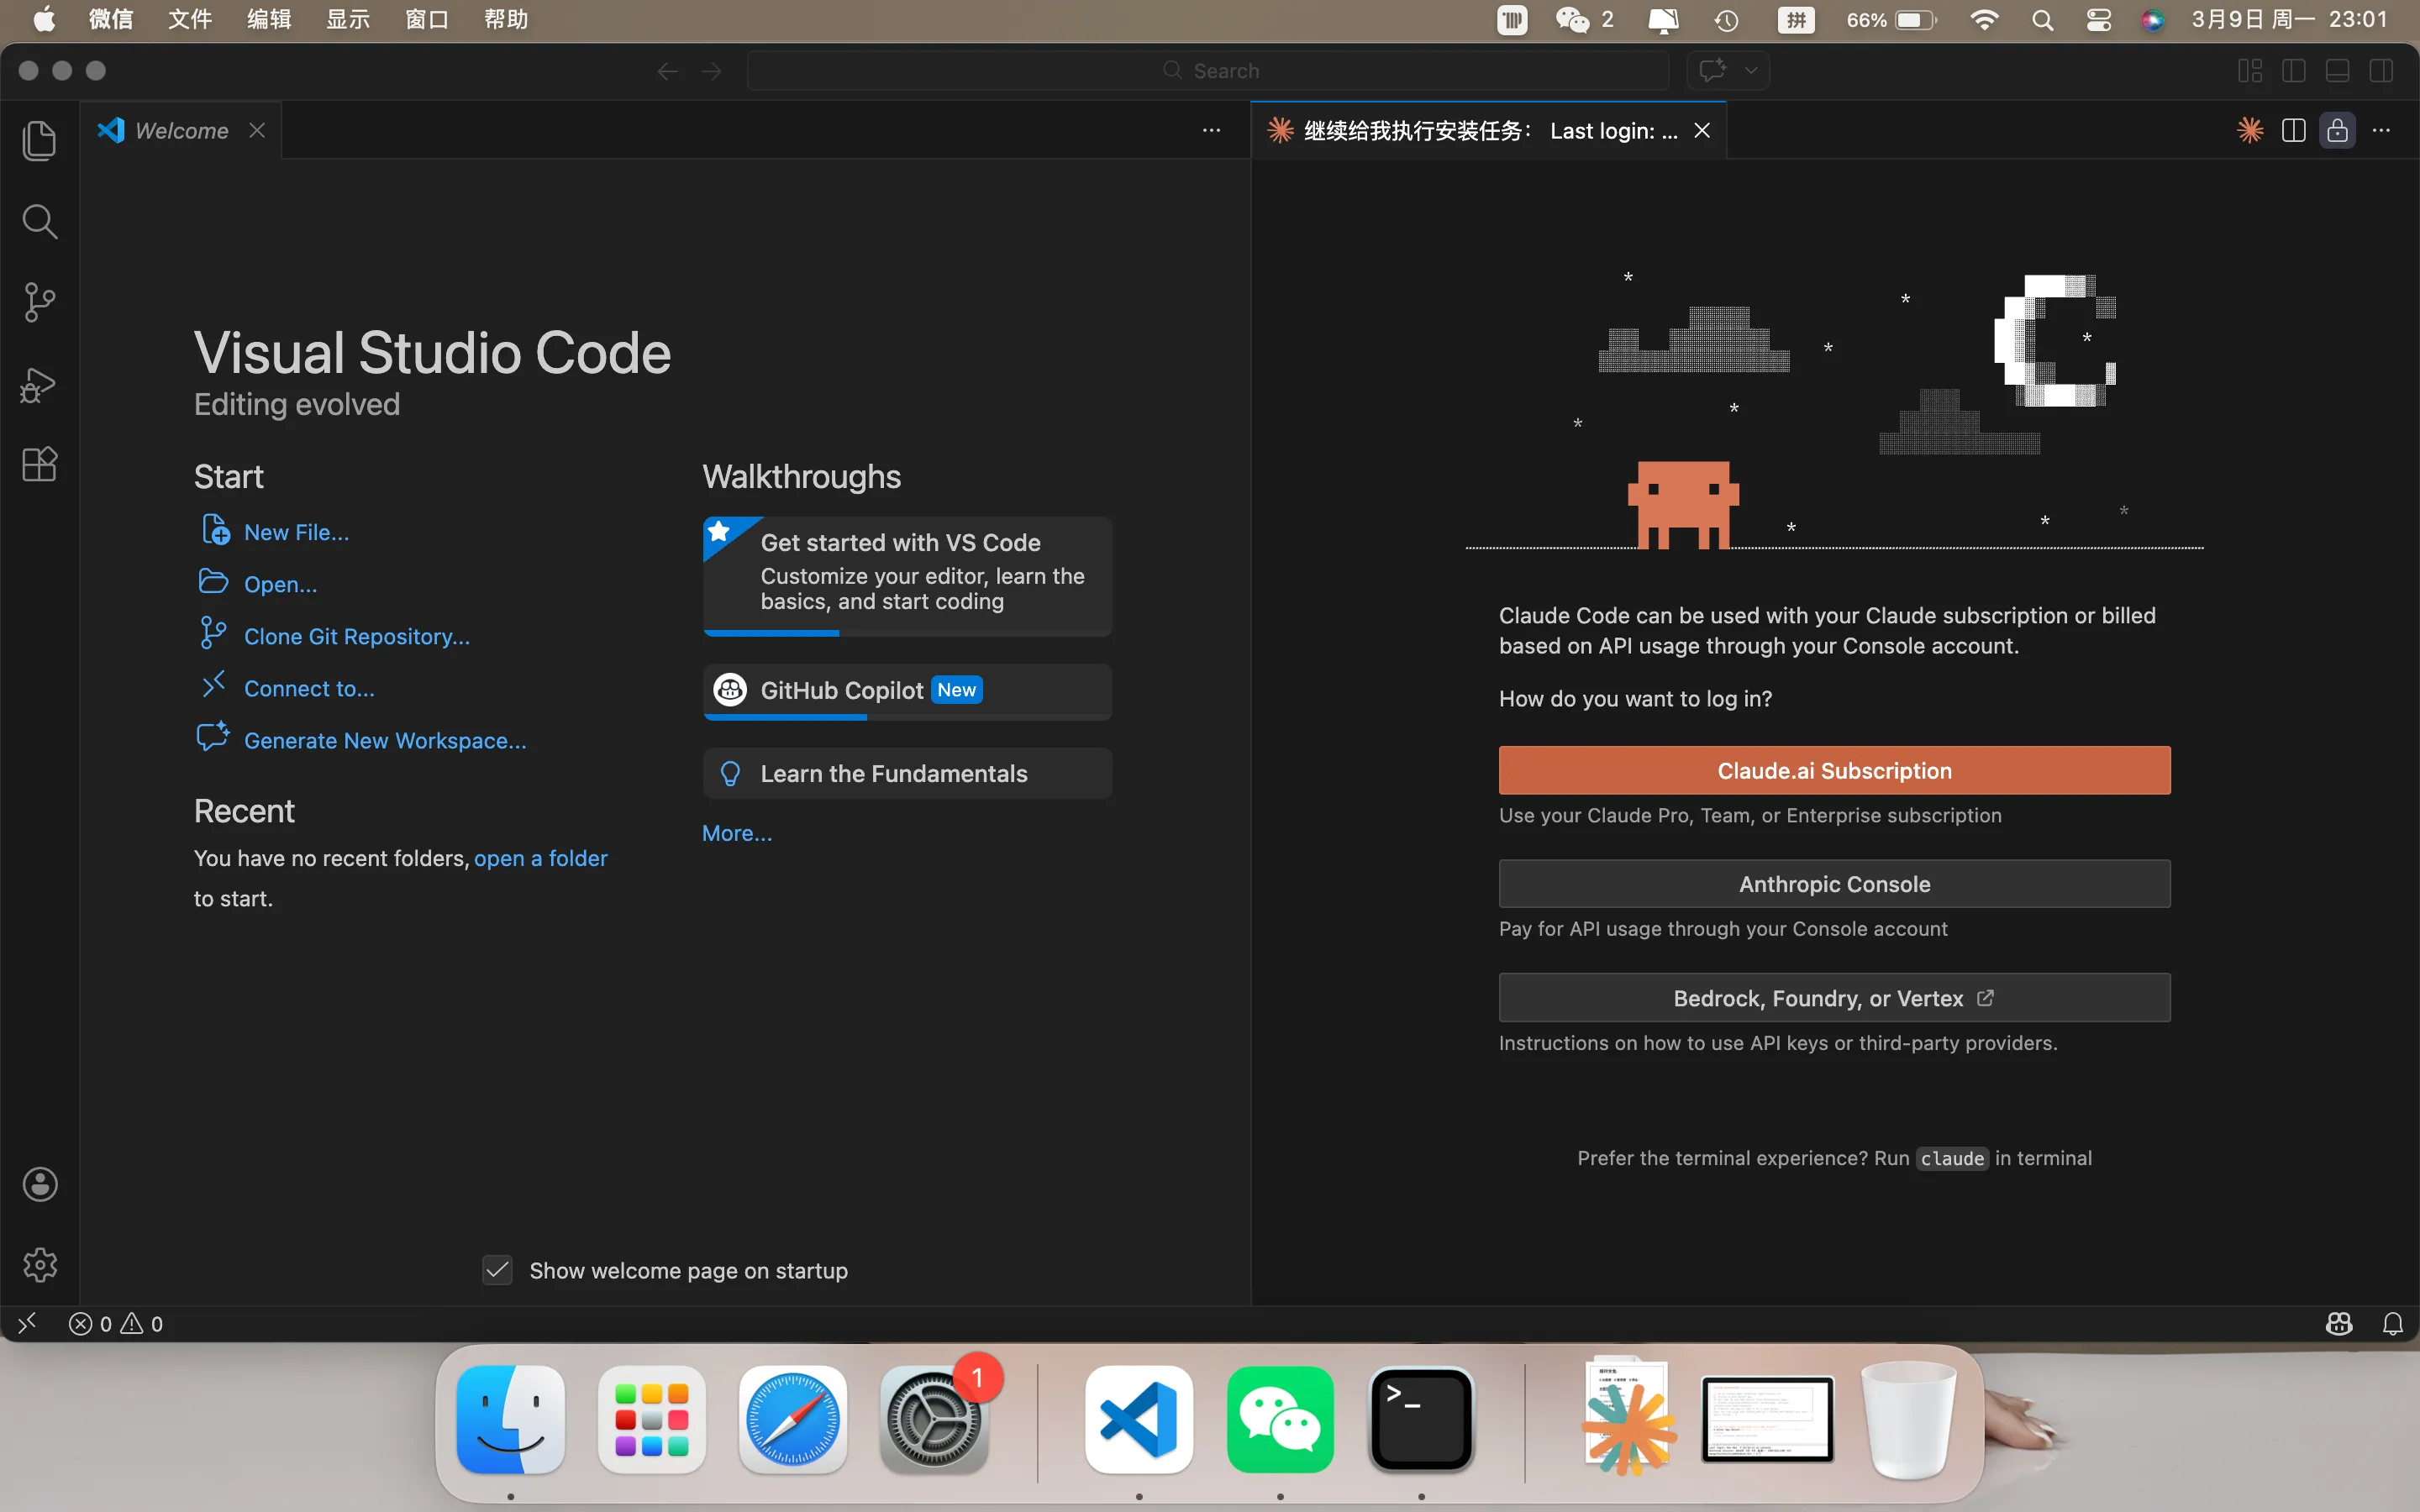2420x1512 pixels.
Task: Open the Accounts menu icon
Action: [40, 1184]
